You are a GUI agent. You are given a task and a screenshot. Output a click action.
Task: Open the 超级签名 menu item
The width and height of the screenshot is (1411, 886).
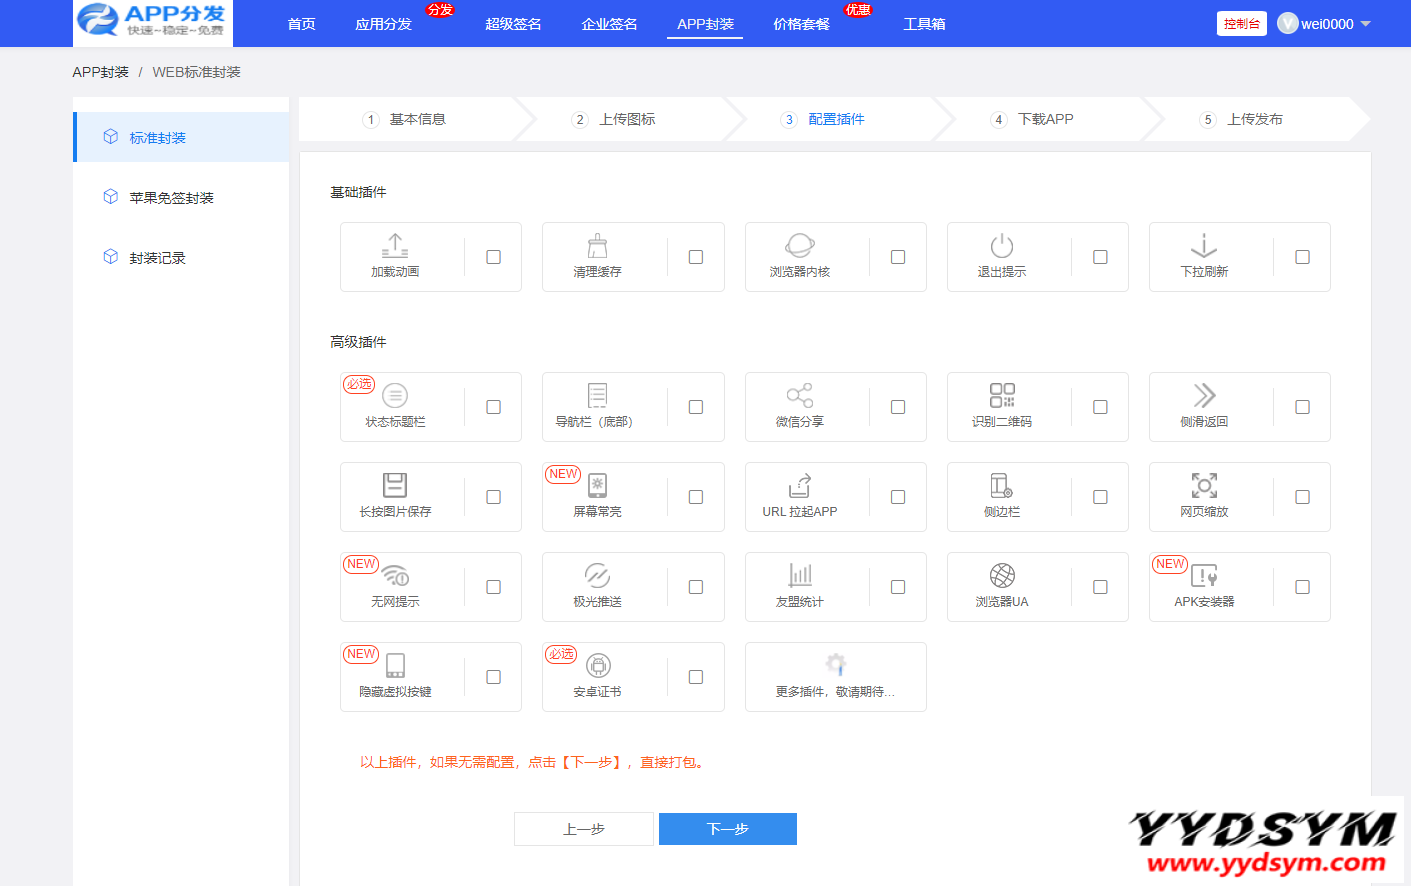[513, 24]
